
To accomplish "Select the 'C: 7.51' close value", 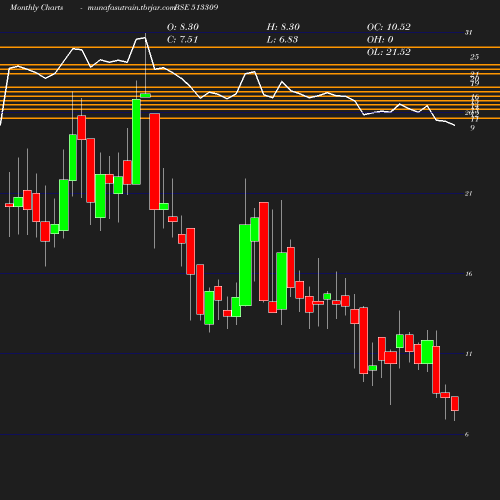I will click(x=182, y=40).
